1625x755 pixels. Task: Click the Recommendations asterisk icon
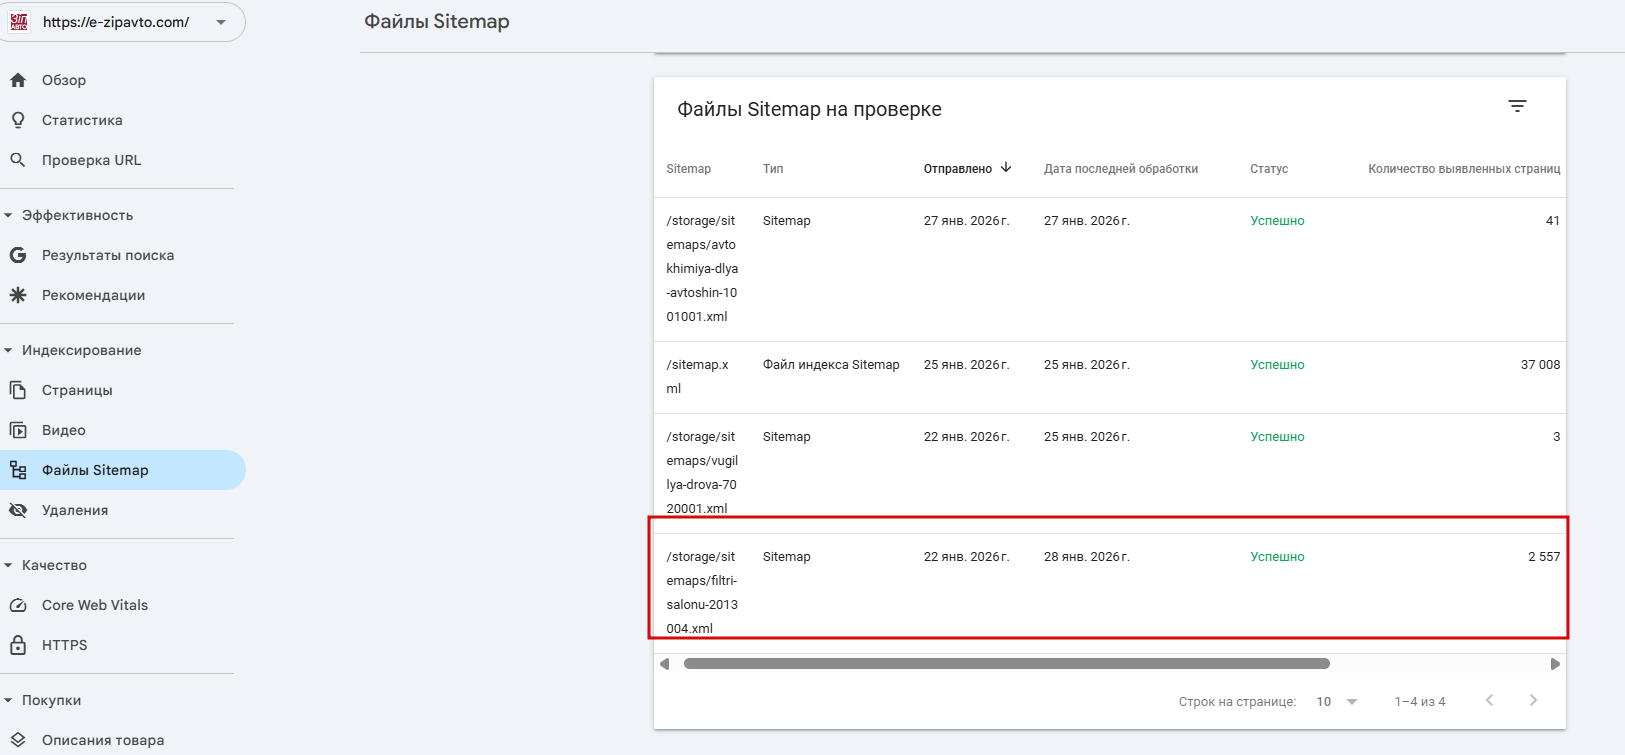click(x=18, y=295)
